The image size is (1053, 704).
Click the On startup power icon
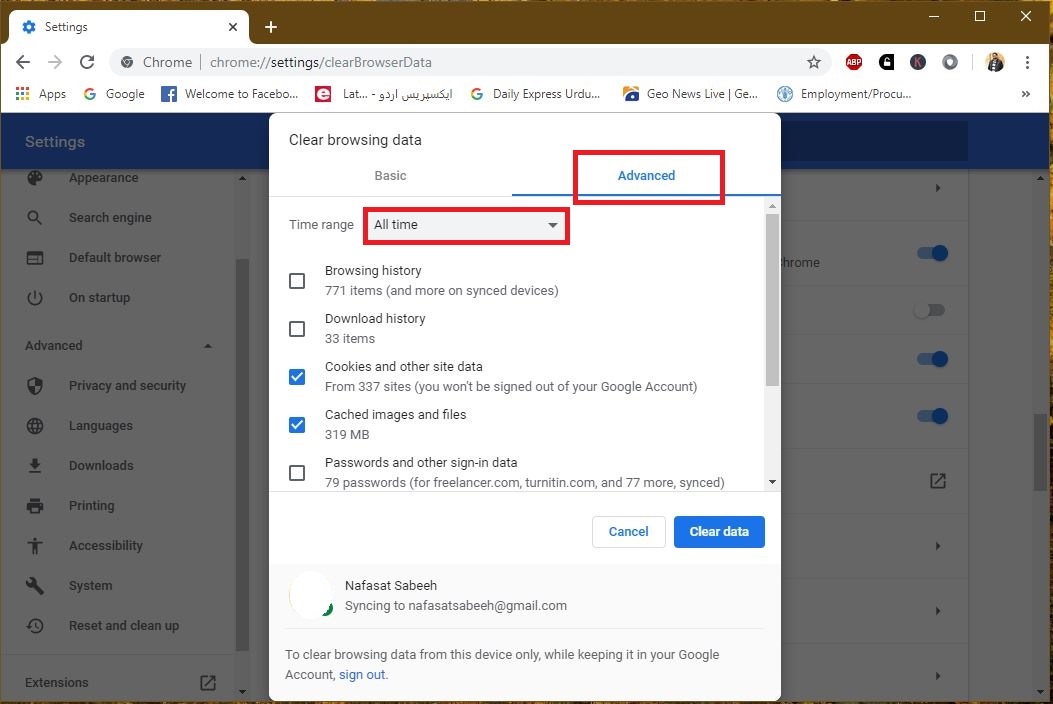35,298
